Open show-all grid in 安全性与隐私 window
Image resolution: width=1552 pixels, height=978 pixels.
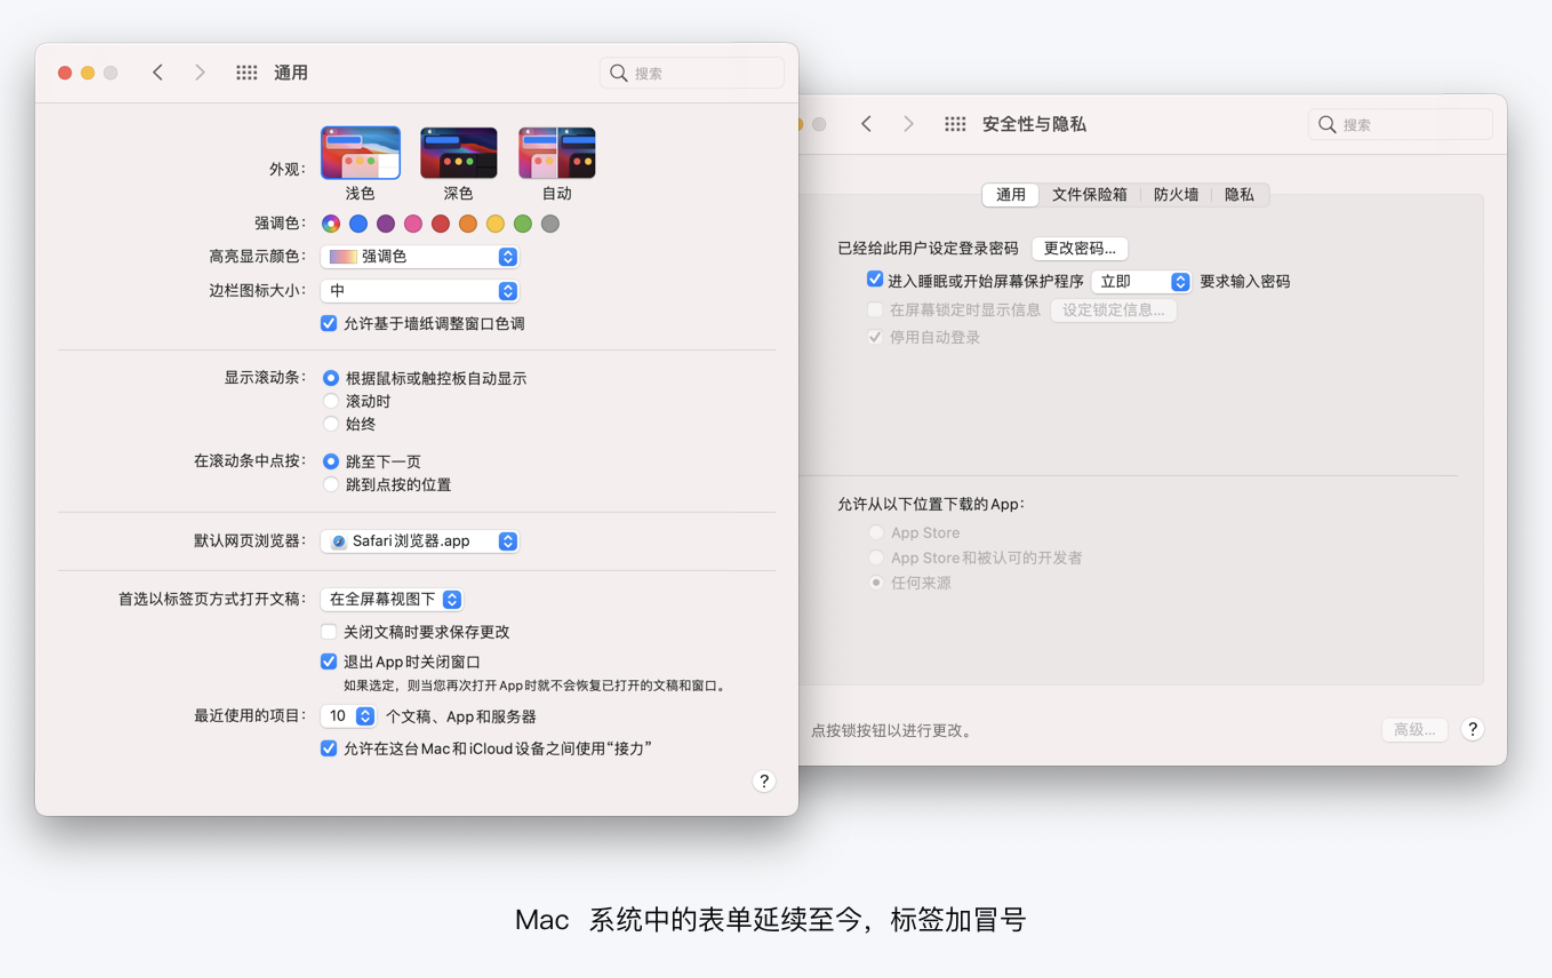coord(955,124)
